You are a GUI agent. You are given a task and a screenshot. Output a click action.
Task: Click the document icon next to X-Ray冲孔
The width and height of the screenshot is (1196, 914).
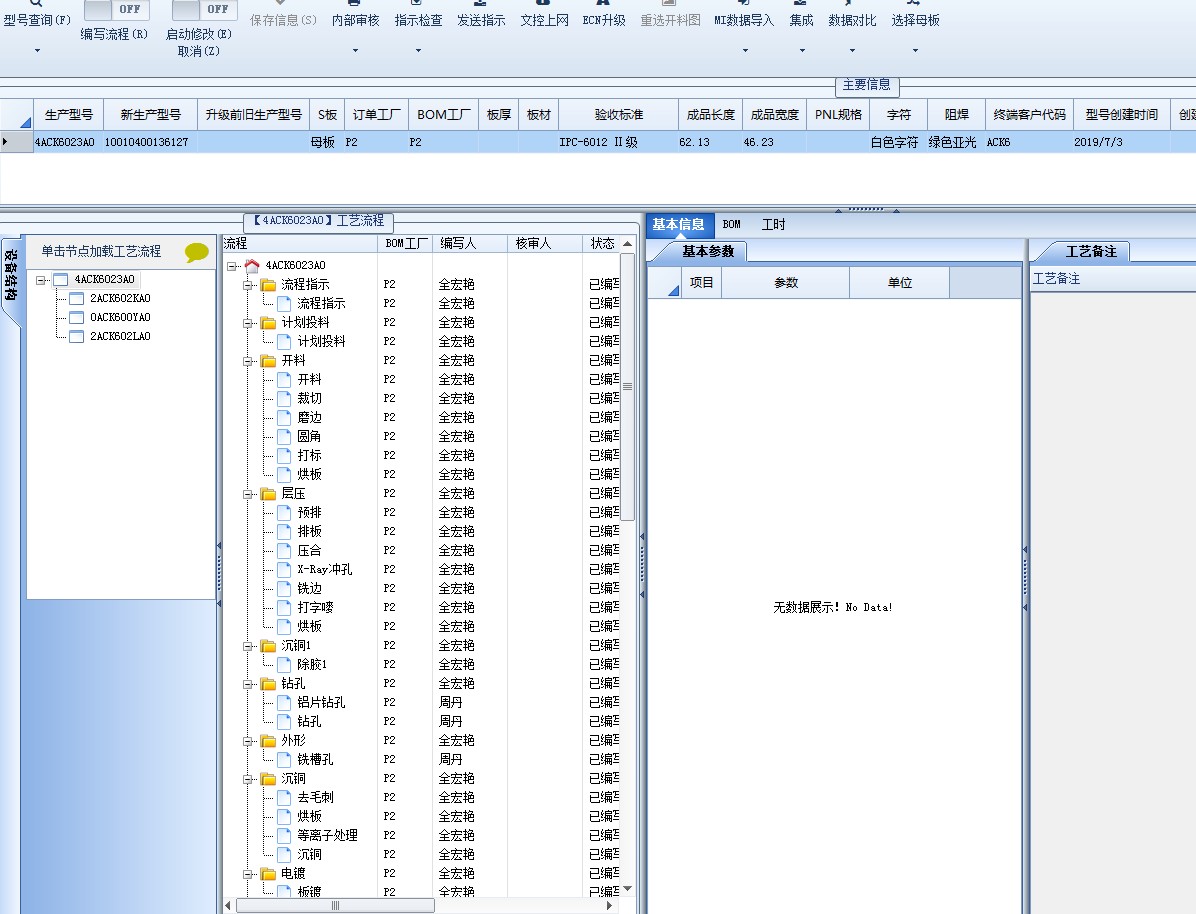[x=284, y=569]
